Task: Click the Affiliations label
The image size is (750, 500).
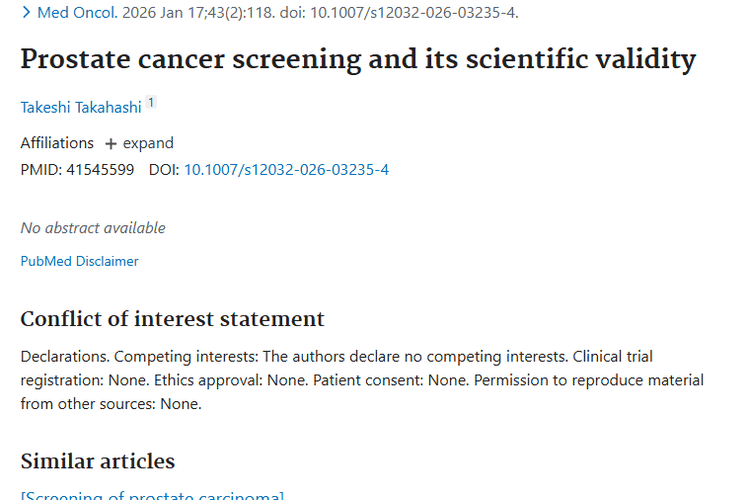Action: (x=57, y=143)
